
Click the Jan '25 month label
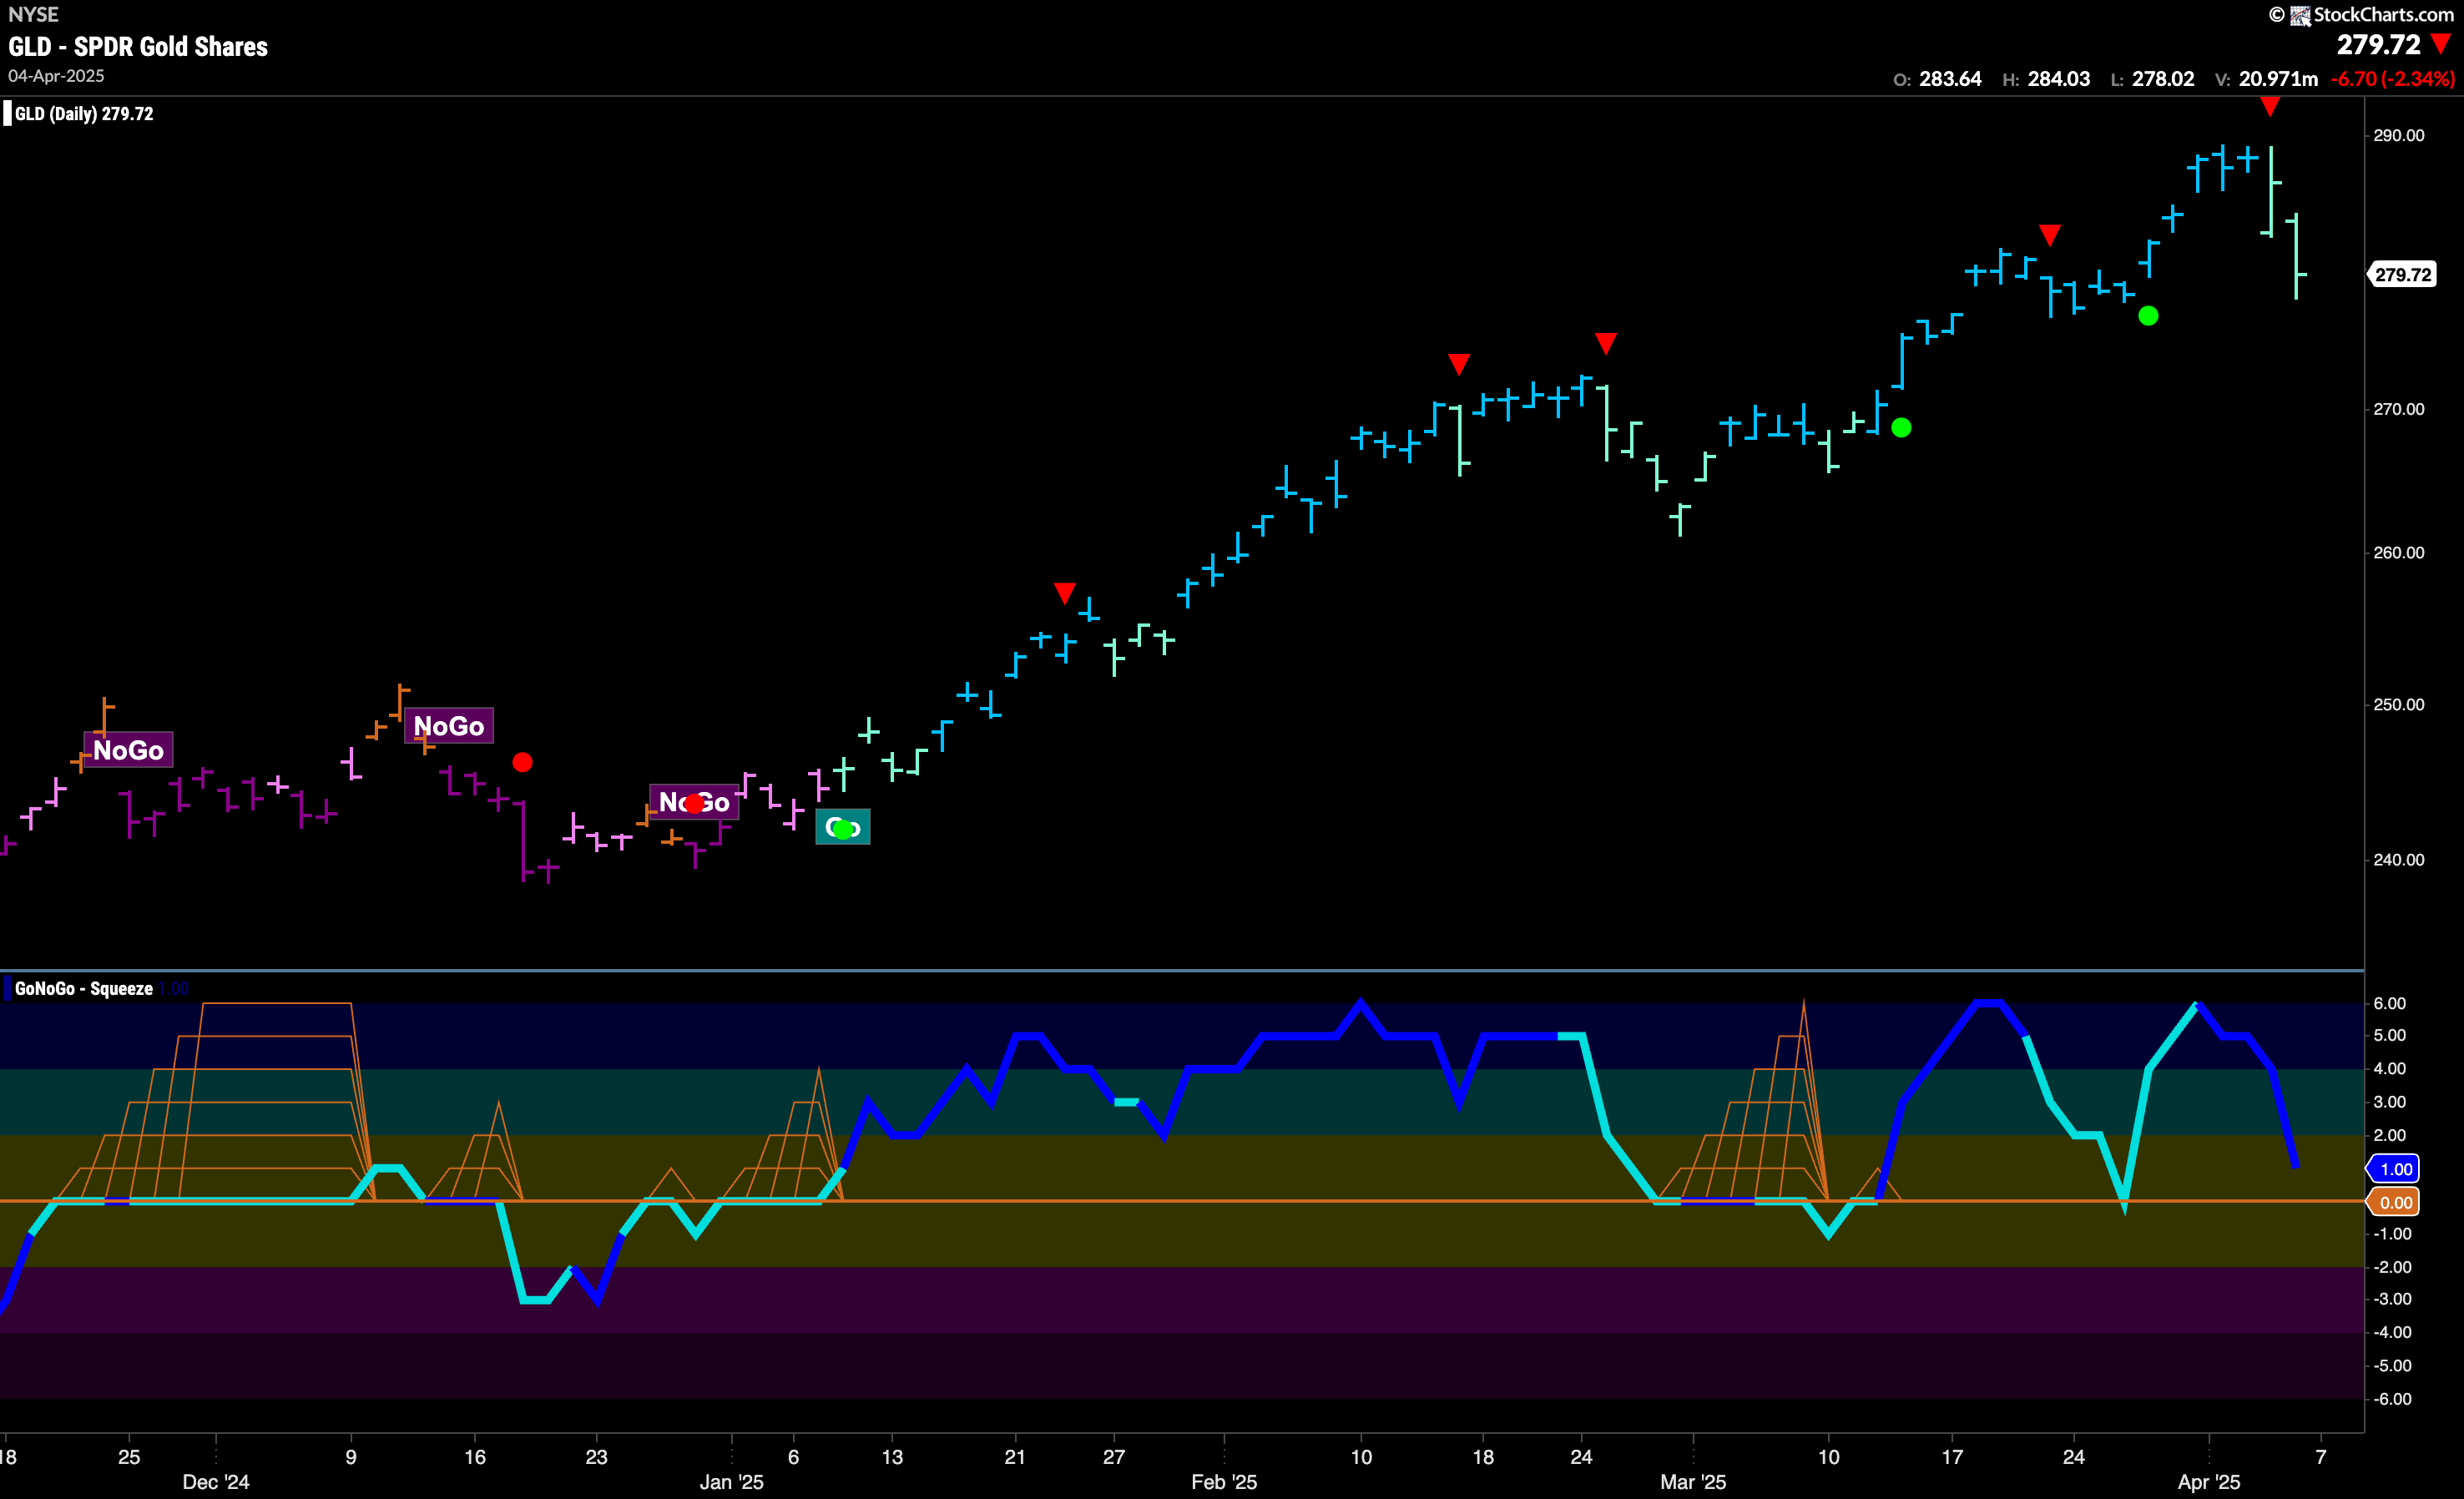pos(731,1482)
